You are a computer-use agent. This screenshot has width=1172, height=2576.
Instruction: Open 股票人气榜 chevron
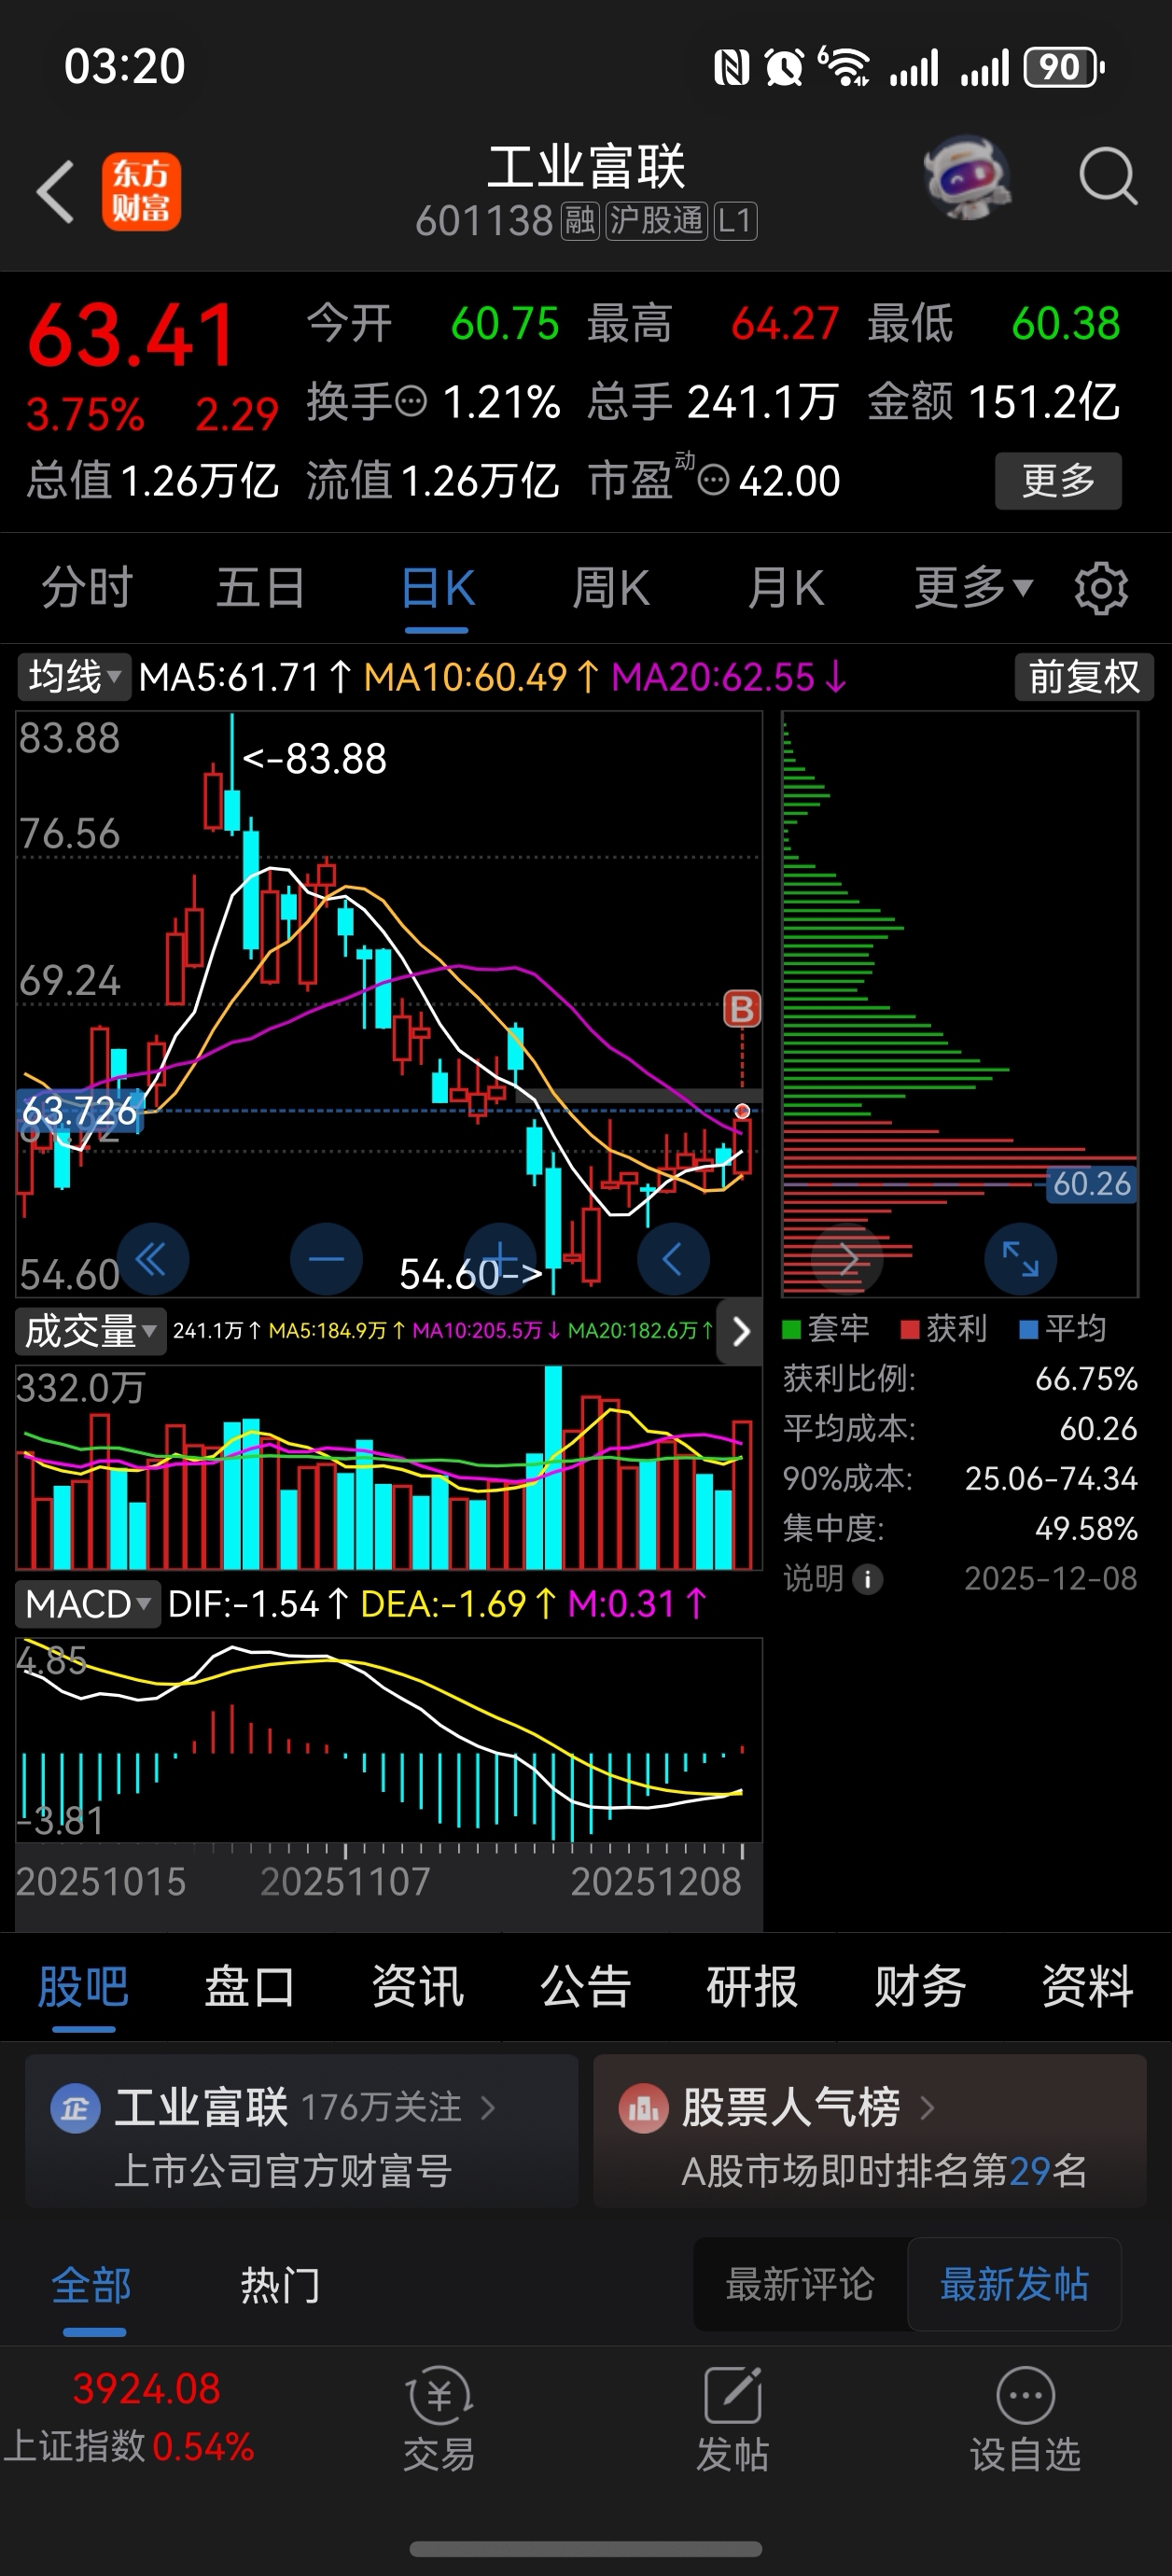(x=927, y=2109)
